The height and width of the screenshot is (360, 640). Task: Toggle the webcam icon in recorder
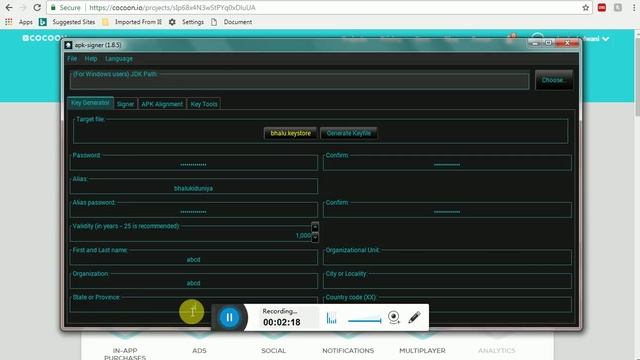click(394, 317)
